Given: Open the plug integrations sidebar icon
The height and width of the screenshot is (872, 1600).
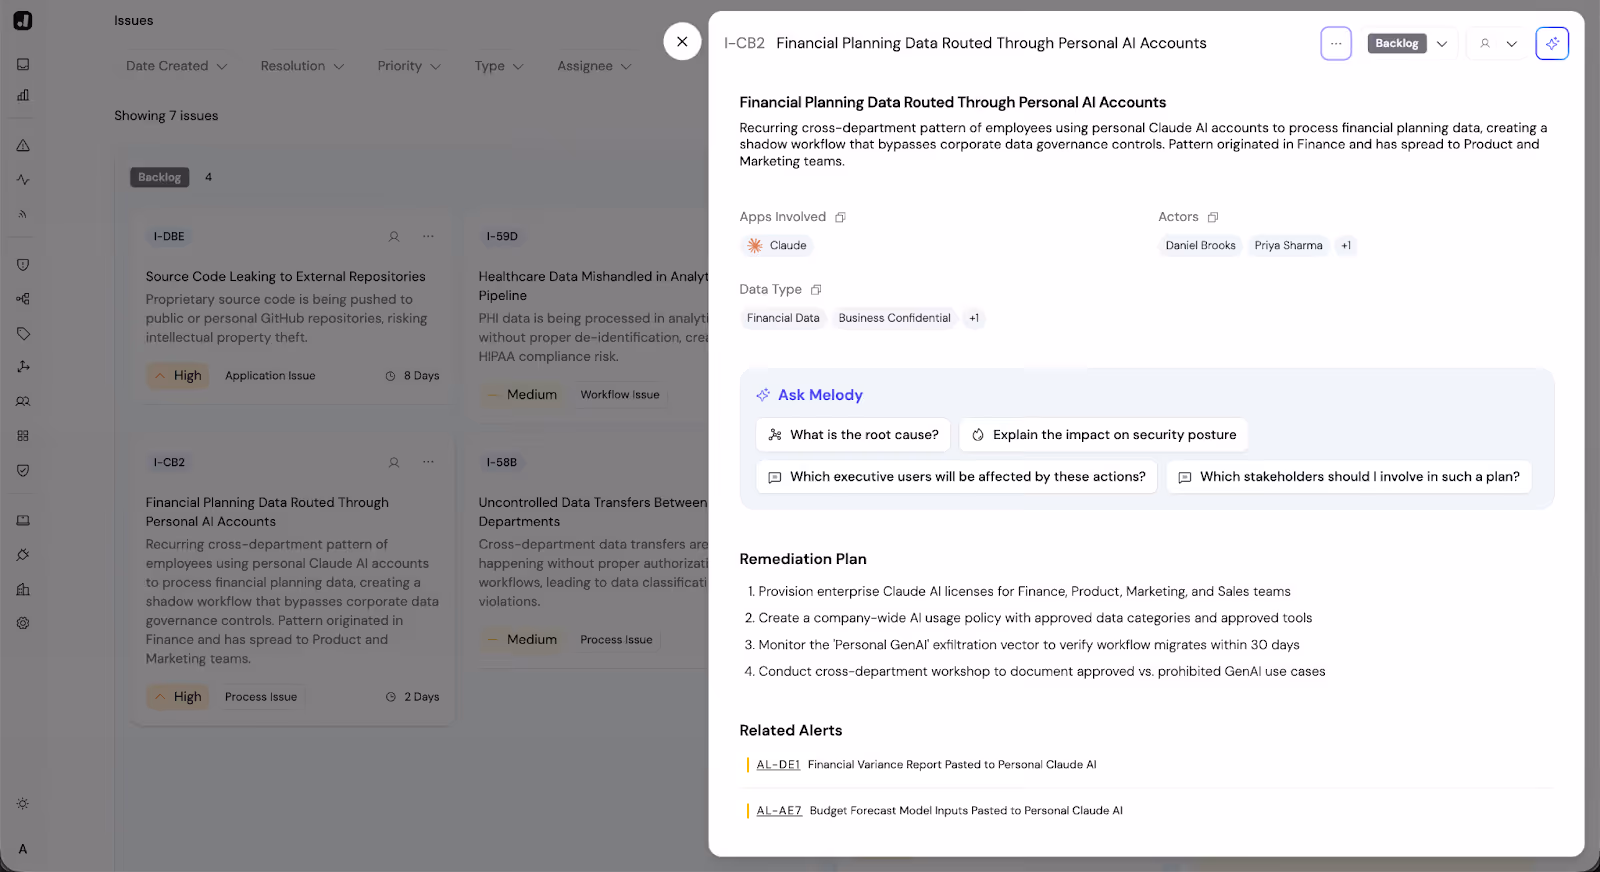Looking at the screenshot, I should 23,555.
